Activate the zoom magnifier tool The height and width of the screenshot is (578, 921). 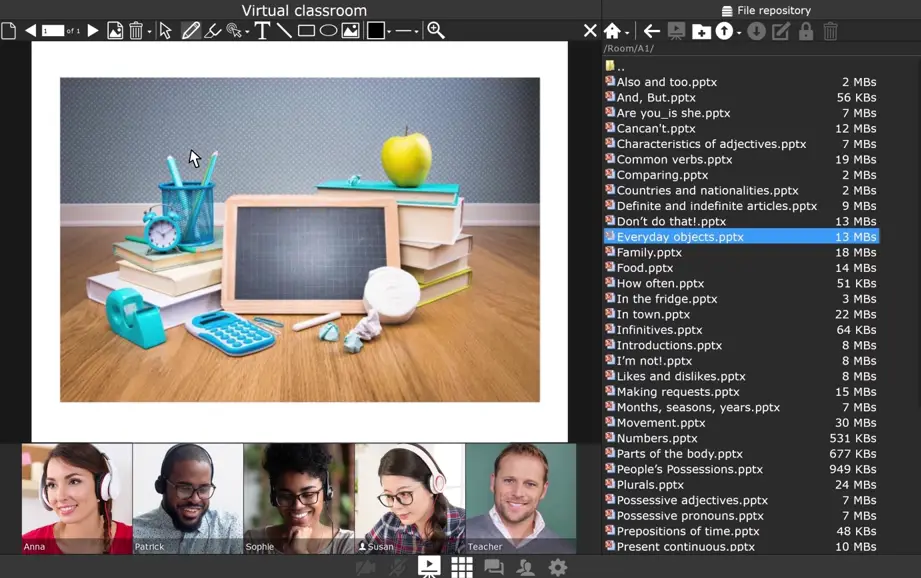(x=436, y=30)
